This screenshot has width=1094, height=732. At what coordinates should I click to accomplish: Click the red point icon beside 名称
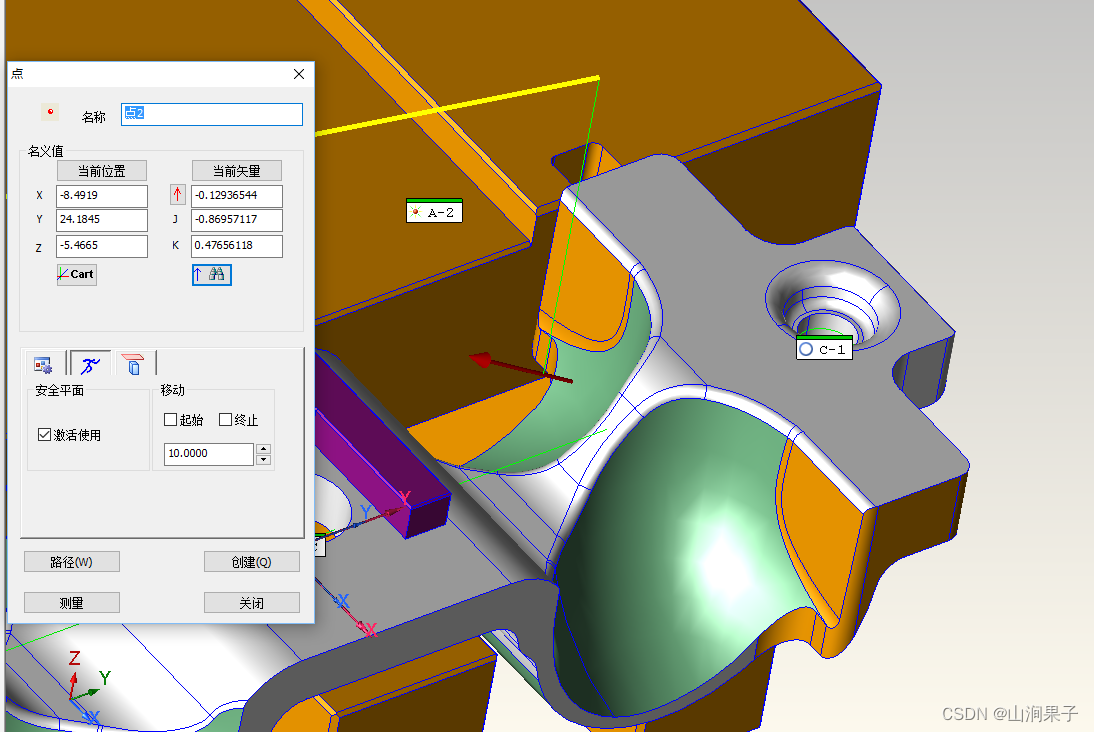click(50, 112)
